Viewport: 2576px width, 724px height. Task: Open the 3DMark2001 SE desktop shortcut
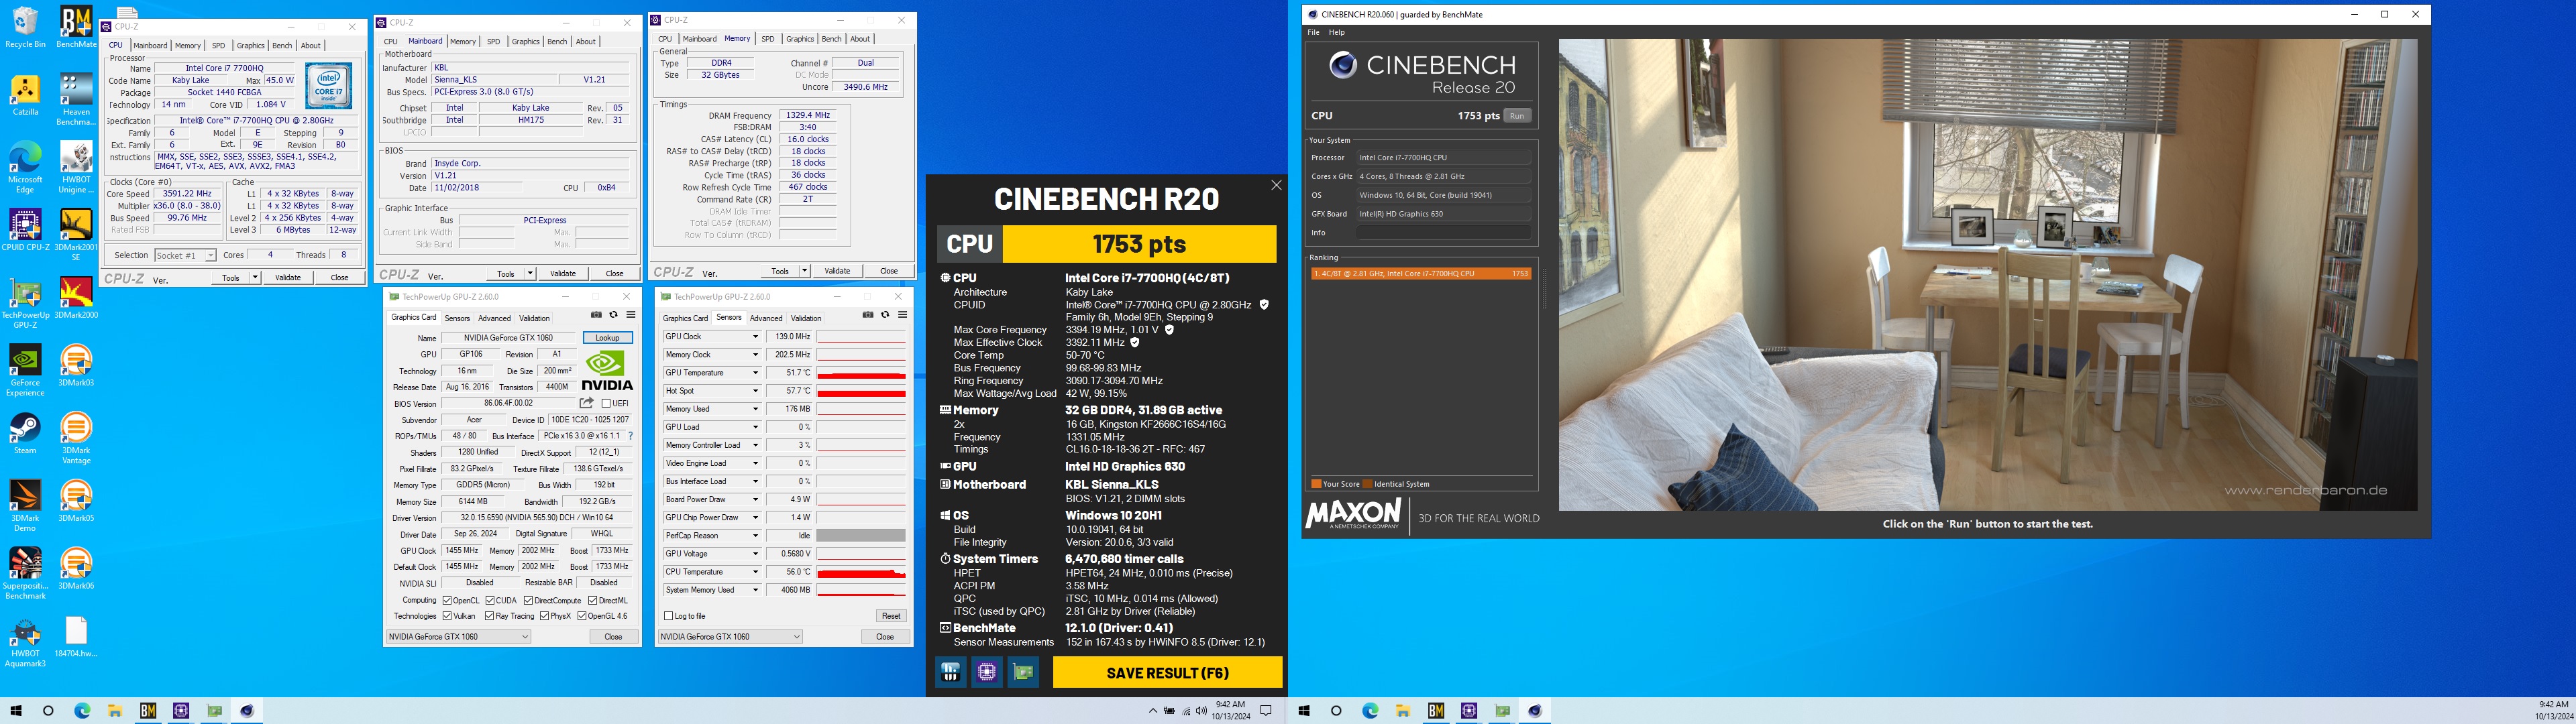pos(76,235)
